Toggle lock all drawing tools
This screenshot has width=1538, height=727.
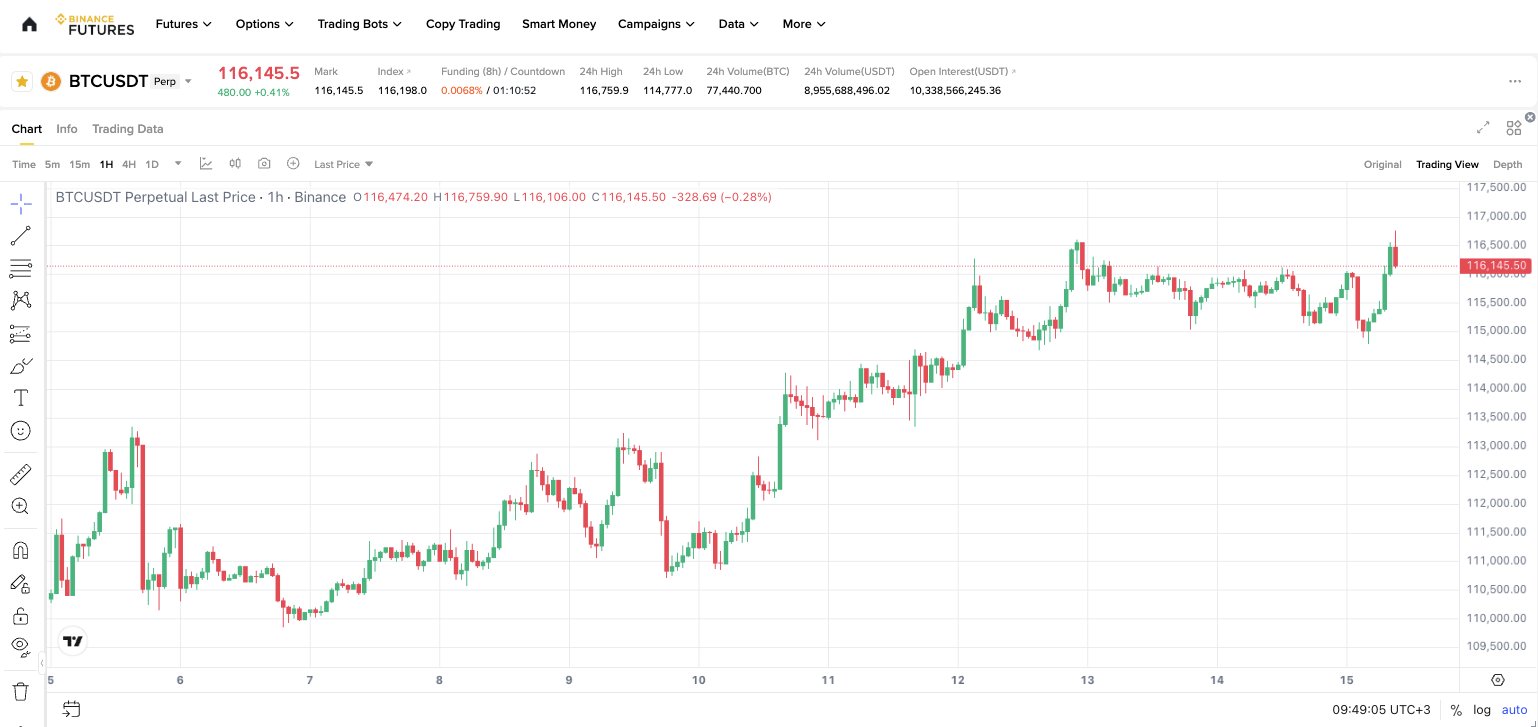20,615
